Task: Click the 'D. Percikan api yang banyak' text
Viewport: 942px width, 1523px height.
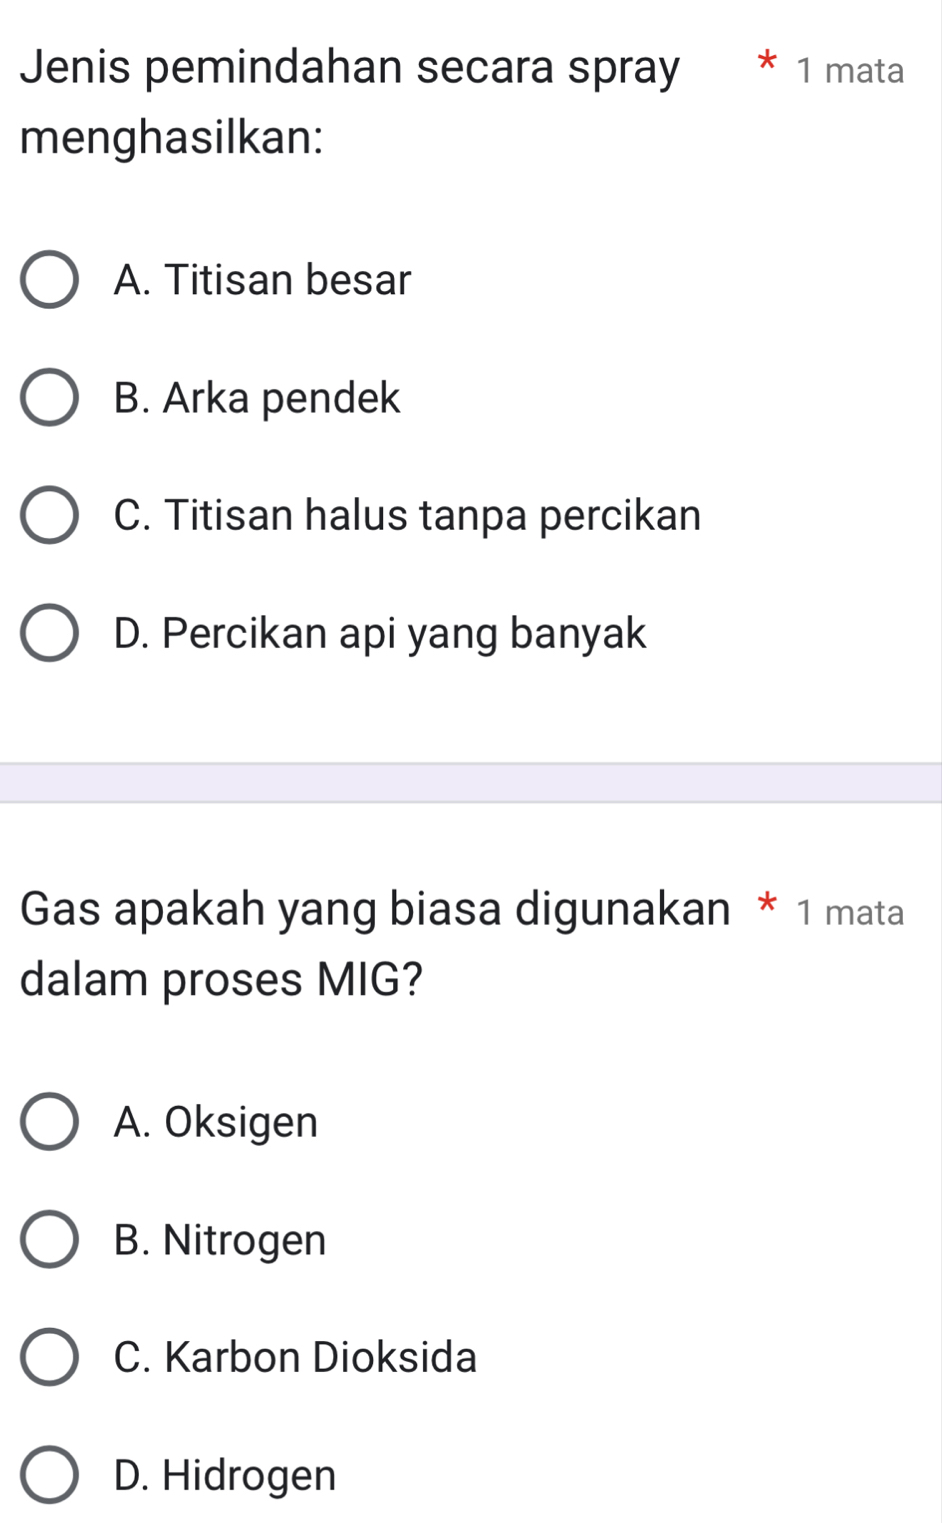Action: pos(380,634)
